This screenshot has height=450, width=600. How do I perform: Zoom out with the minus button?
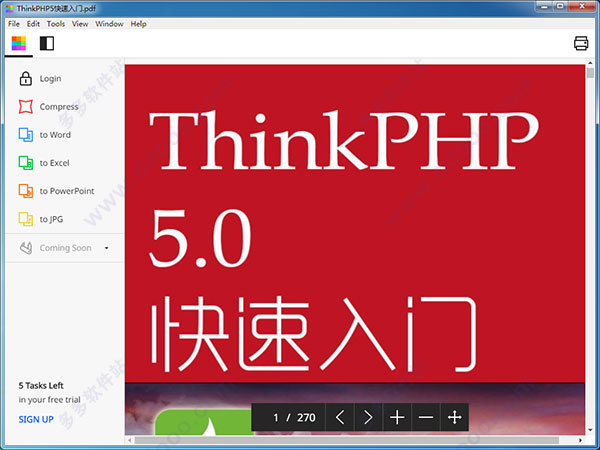(426, 417)
